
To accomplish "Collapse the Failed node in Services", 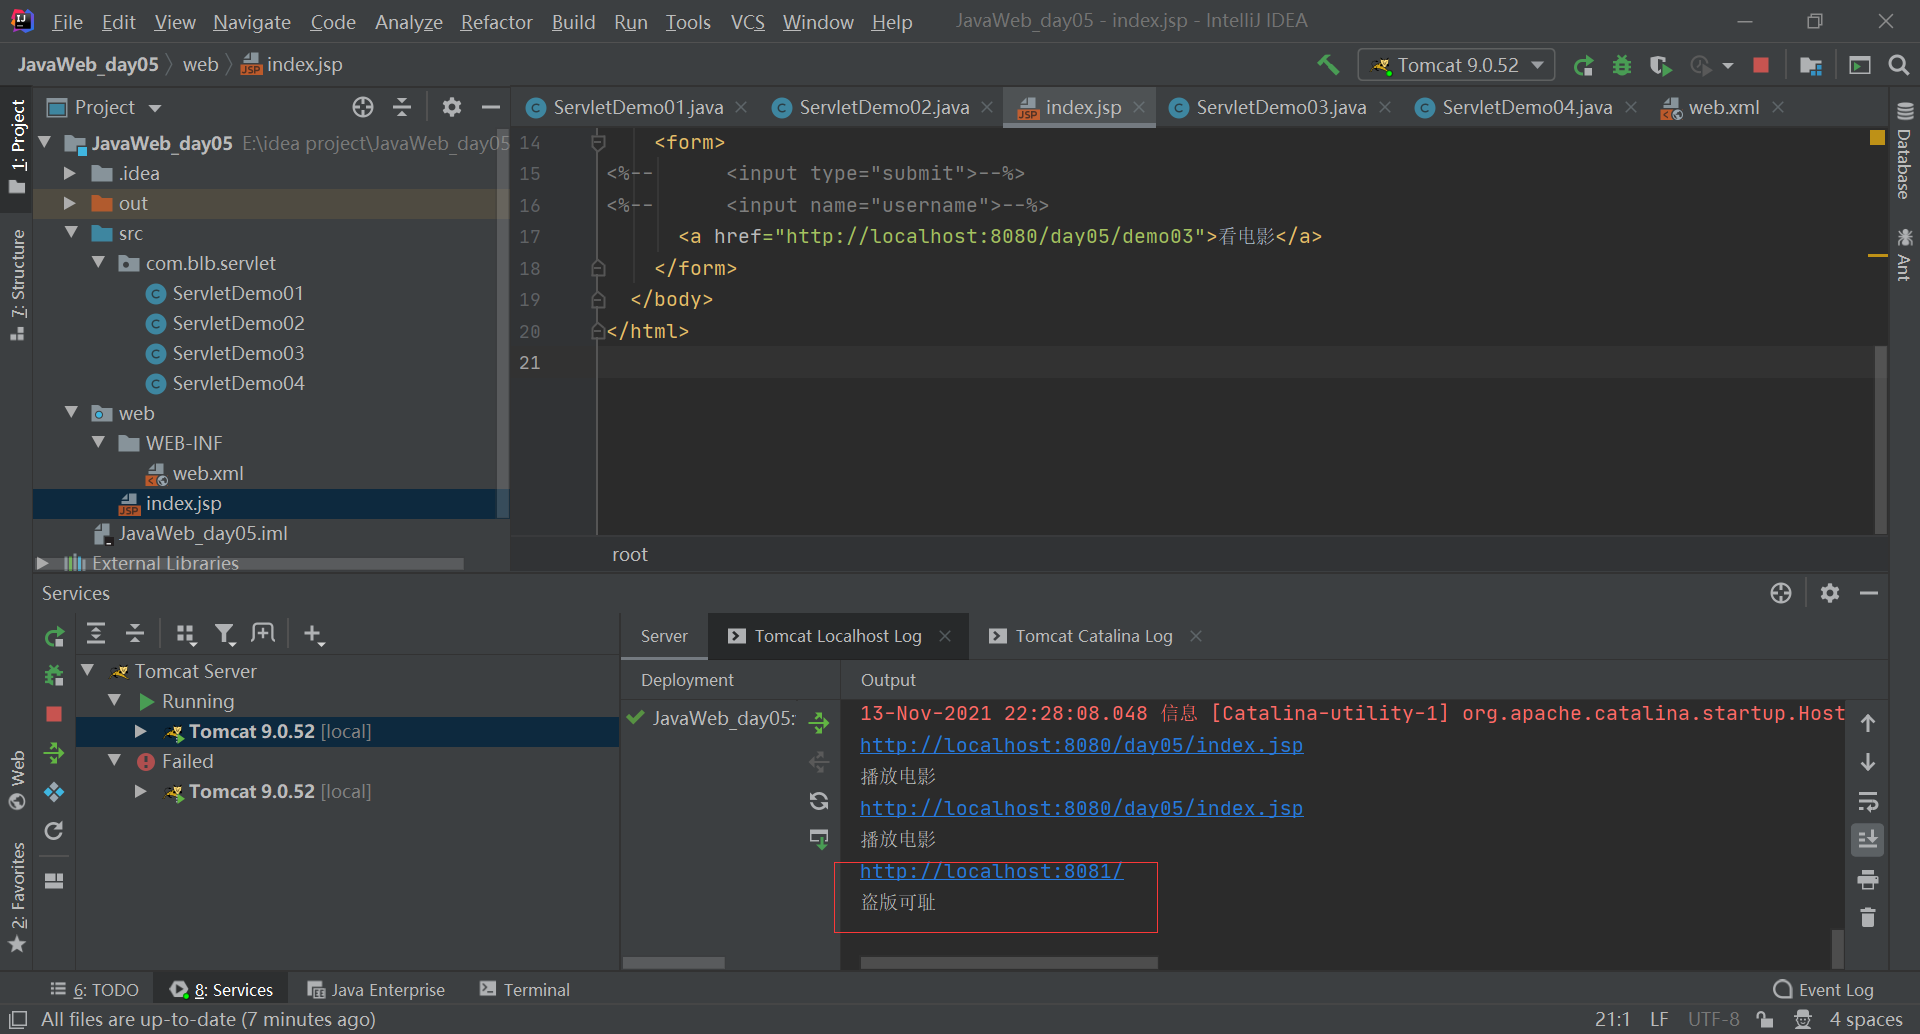I will point(115,761).
